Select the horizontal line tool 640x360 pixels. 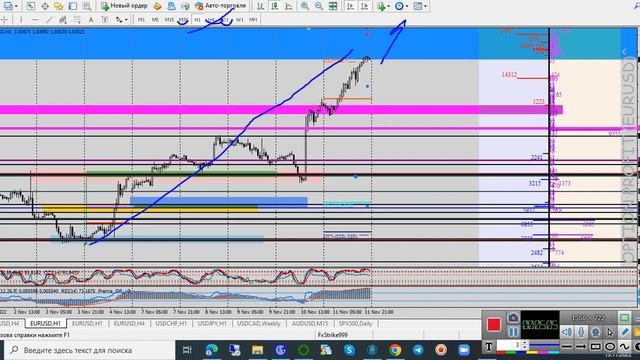[35, 20]
